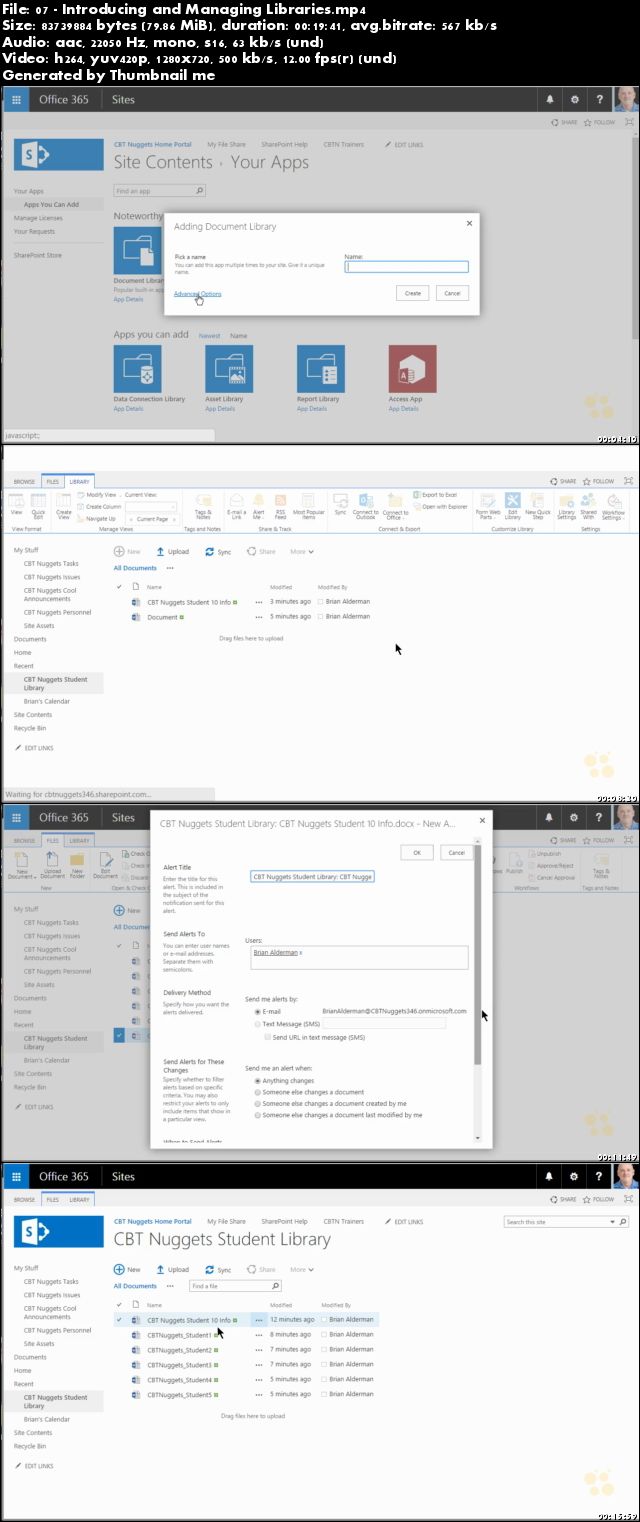Click the Name field in Adding Document Library
The height and width of the screenshot is (1522, 640).
coord(406,267)
